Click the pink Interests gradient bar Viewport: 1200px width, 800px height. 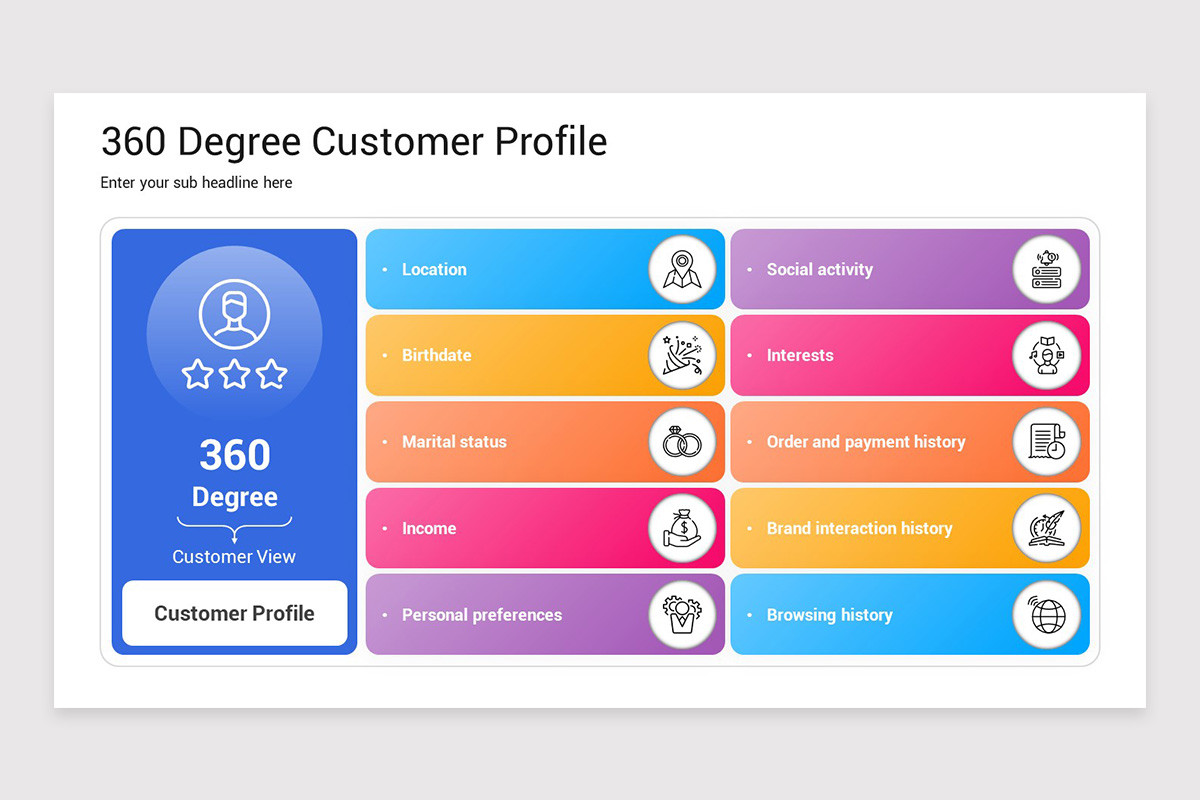click(910, 355)
